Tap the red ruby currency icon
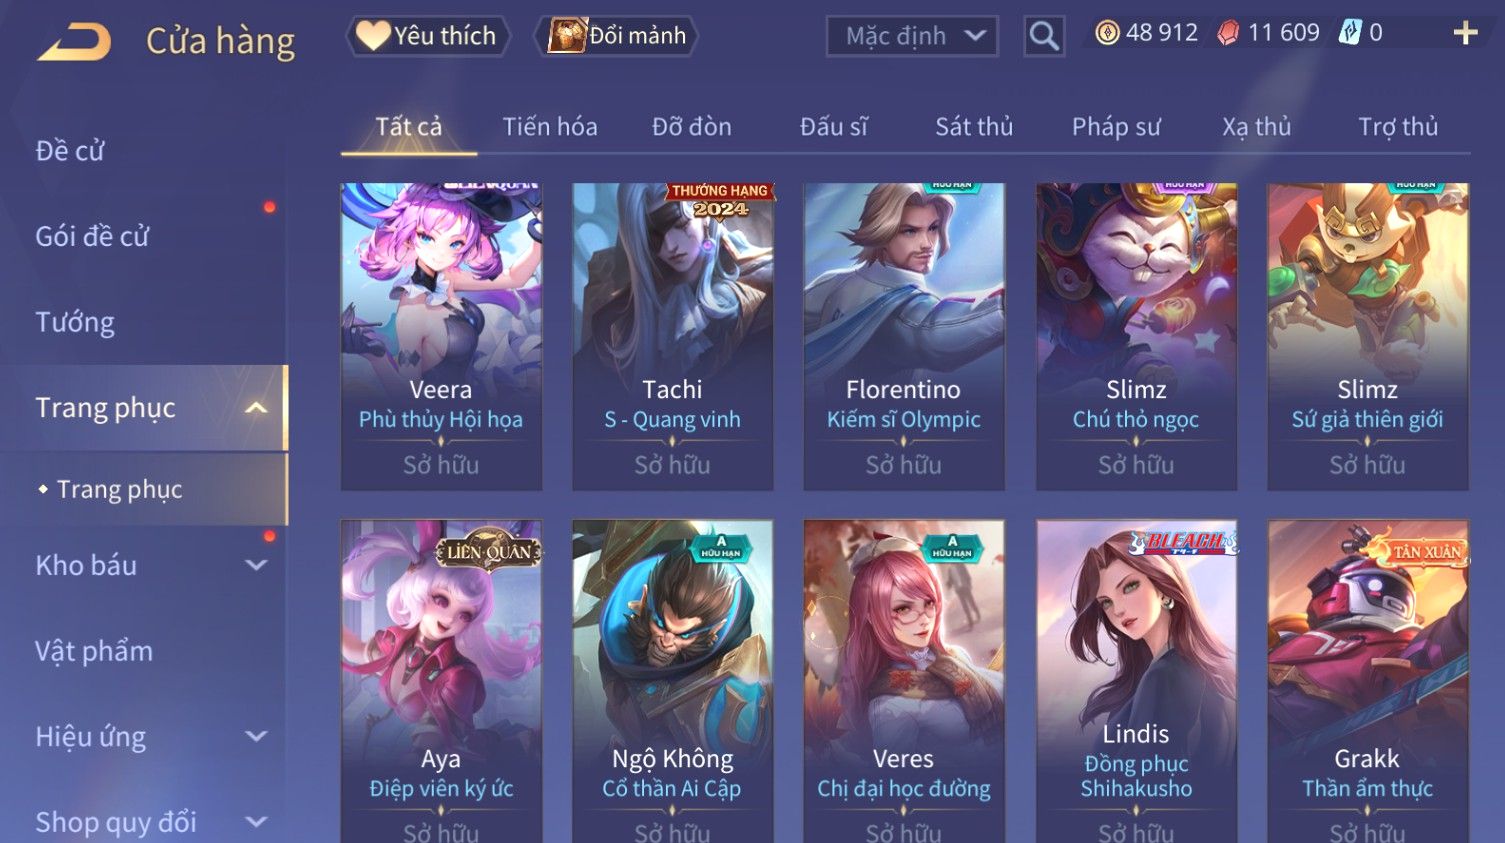1505x843 pixels. point(1229,33)
